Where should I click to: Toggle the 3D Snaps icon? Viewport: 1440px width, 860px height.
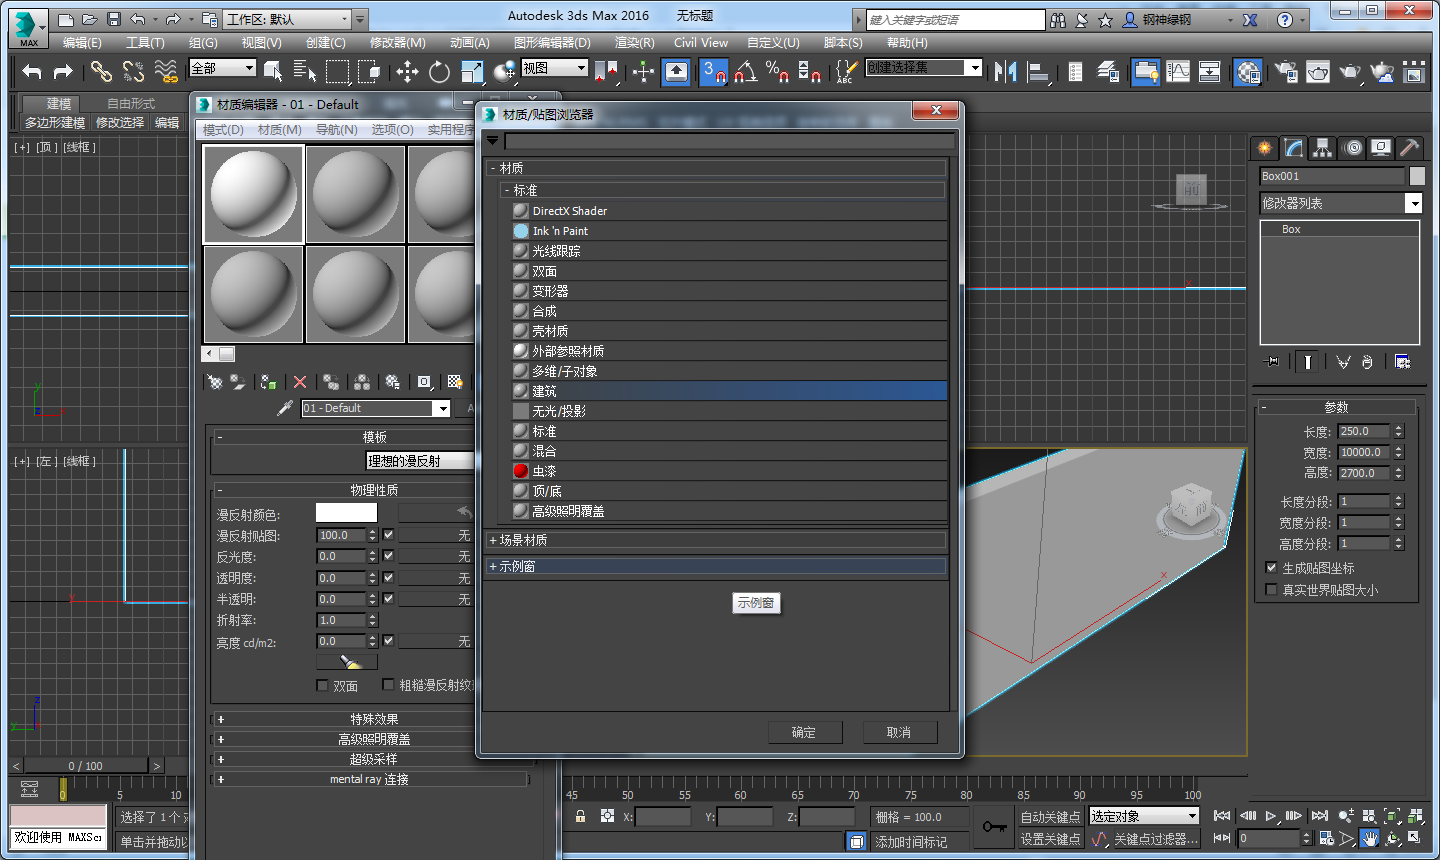click(x=713, y=71)
